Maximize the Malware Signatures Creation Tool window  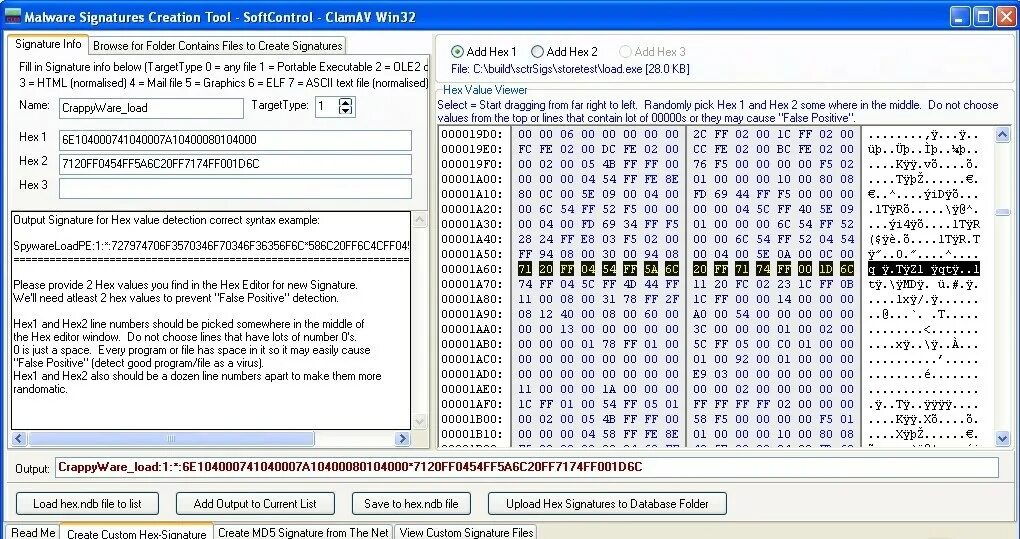[983, 17]
